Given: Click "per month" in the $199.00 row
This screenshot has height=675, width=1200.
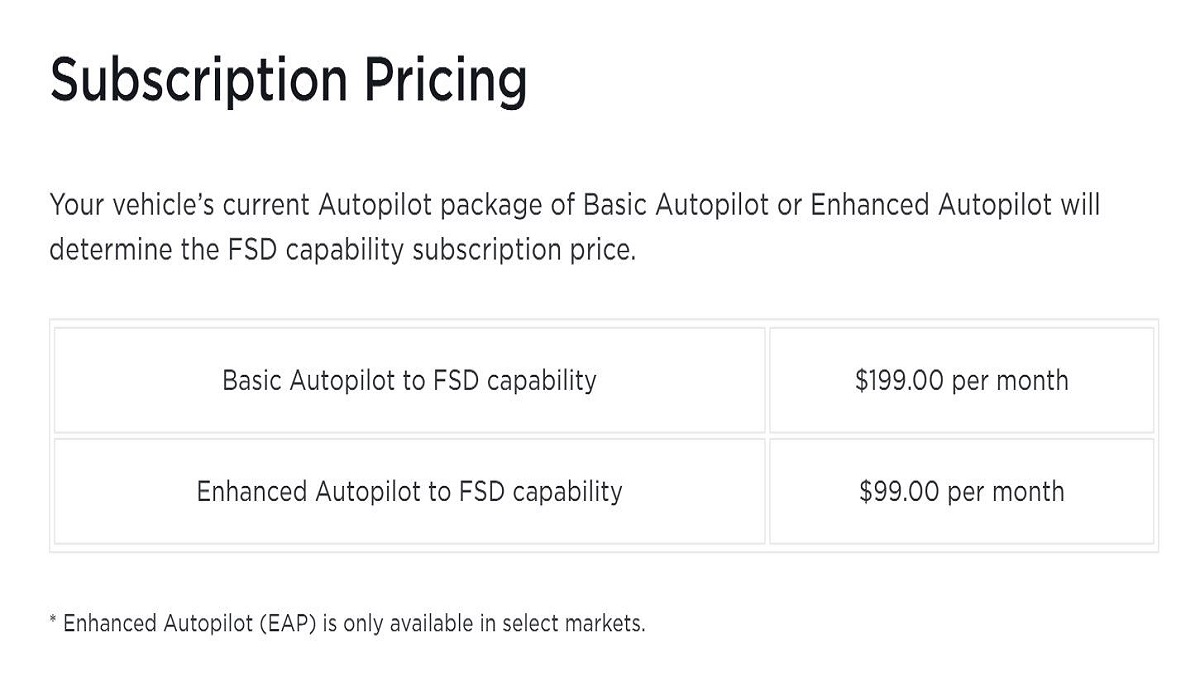Looking at the screenshot, I should coord(1010,381).
